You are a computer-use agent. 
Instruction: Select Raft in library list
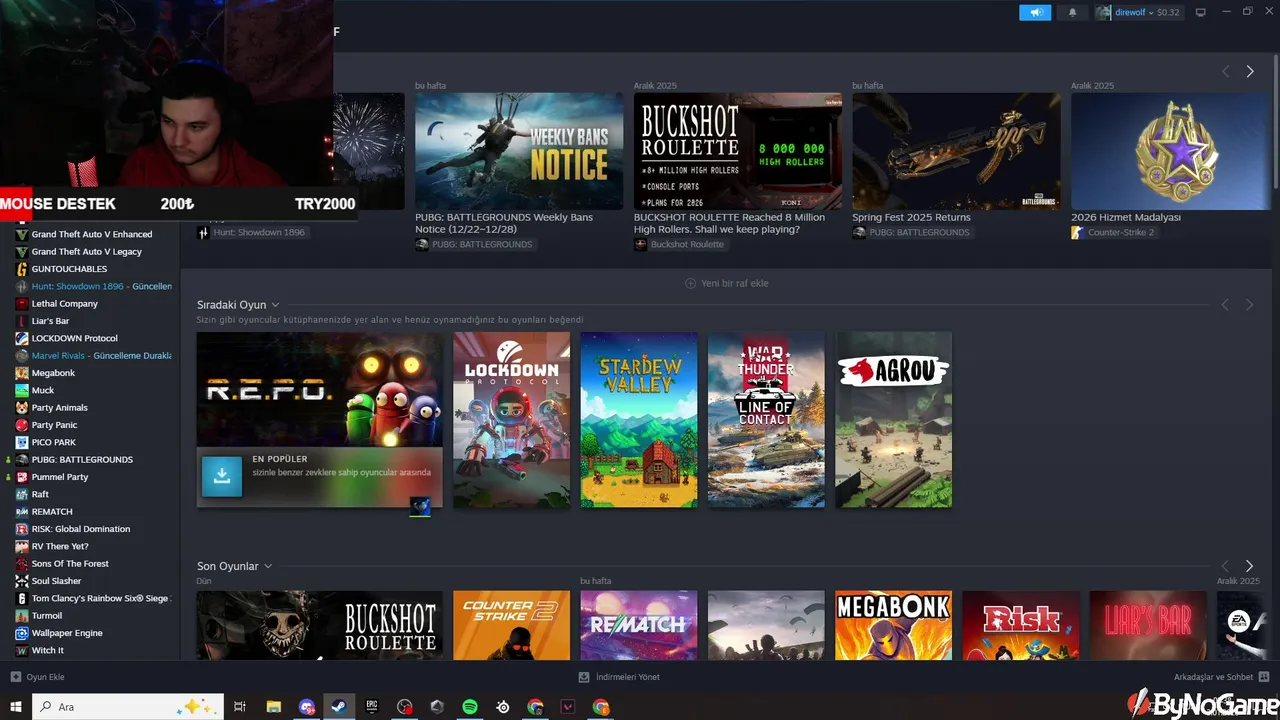[40, 494]
